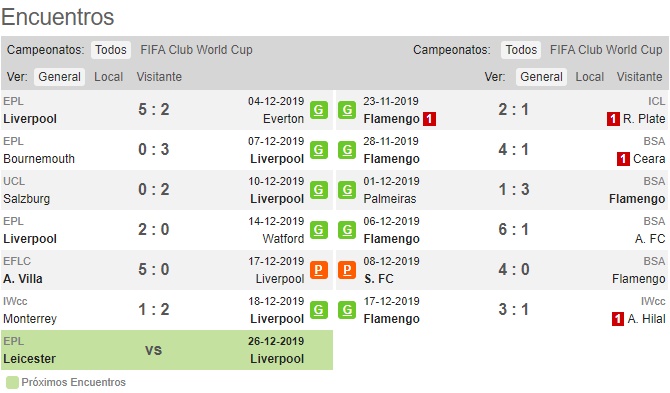Select right General view option
This screenshot has width=670, height=393.
pos(541,77)
